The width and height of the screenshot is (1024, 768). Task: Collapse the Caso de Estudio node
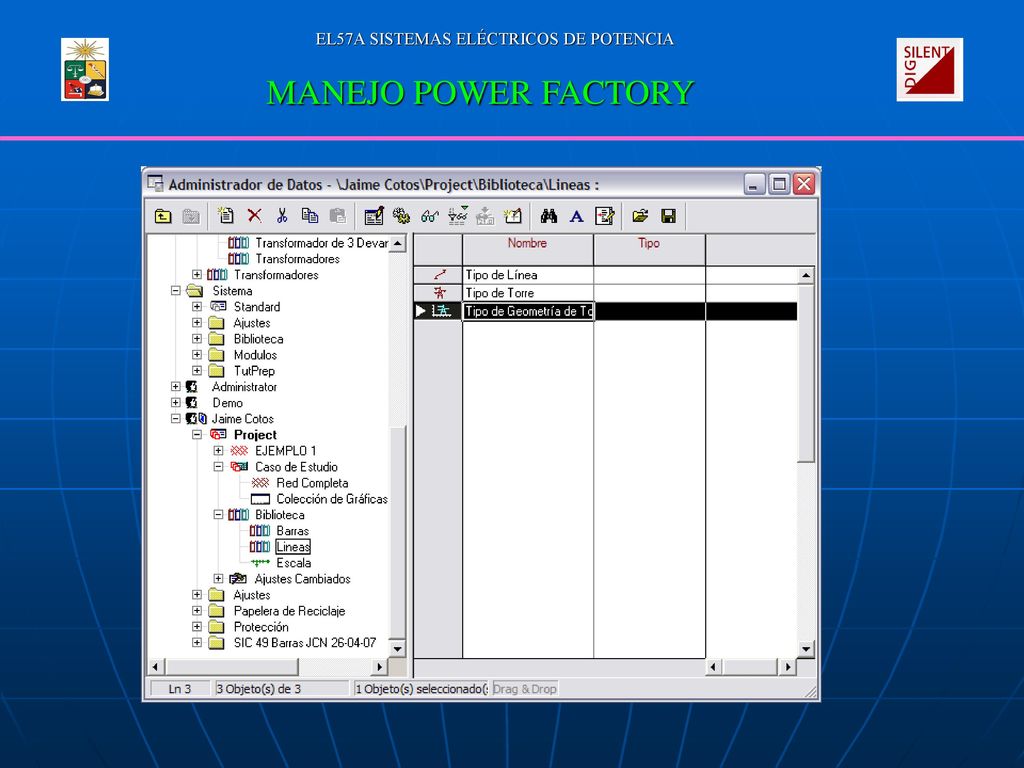pyautogui.click(x=218, y=466)
